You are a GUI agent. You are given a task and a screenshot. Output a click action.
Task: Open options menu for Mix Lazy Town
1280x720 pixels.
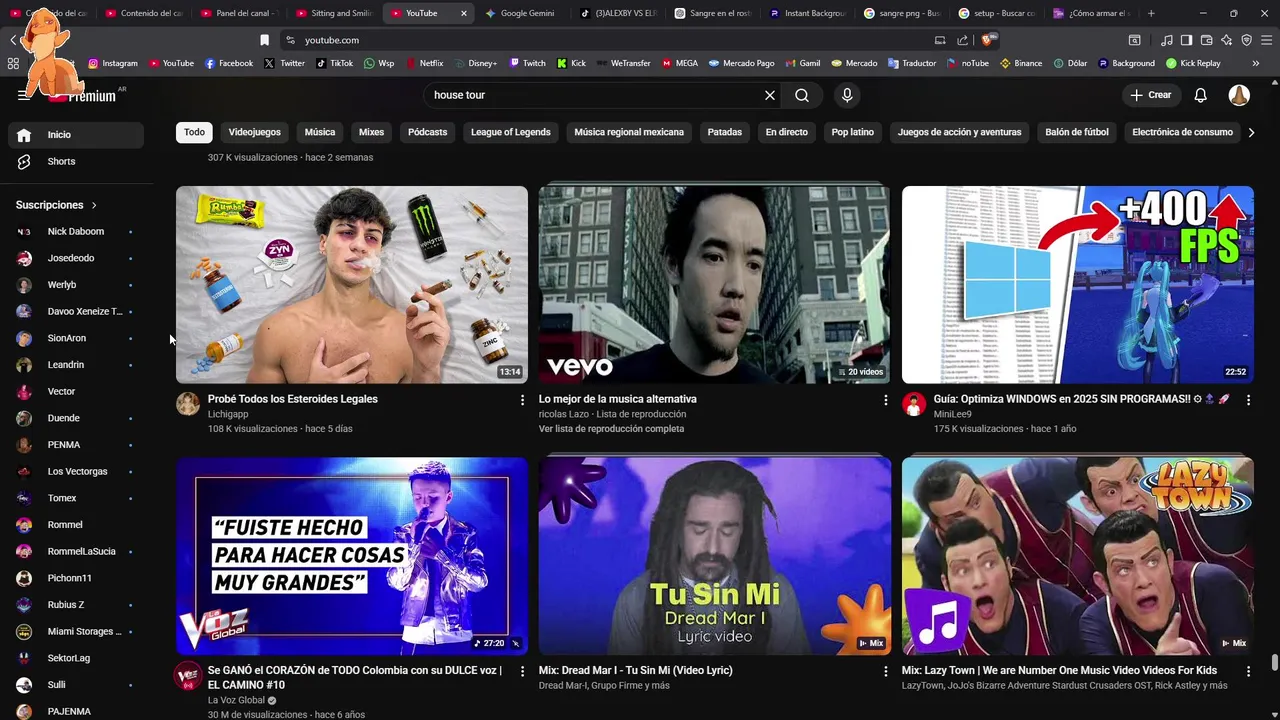pos(1248,671)
